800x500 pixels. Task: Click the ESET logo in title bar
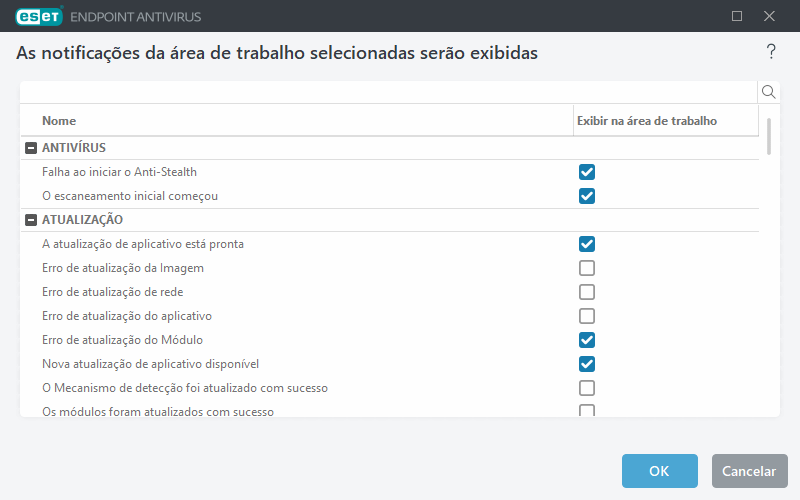(39, 16)
